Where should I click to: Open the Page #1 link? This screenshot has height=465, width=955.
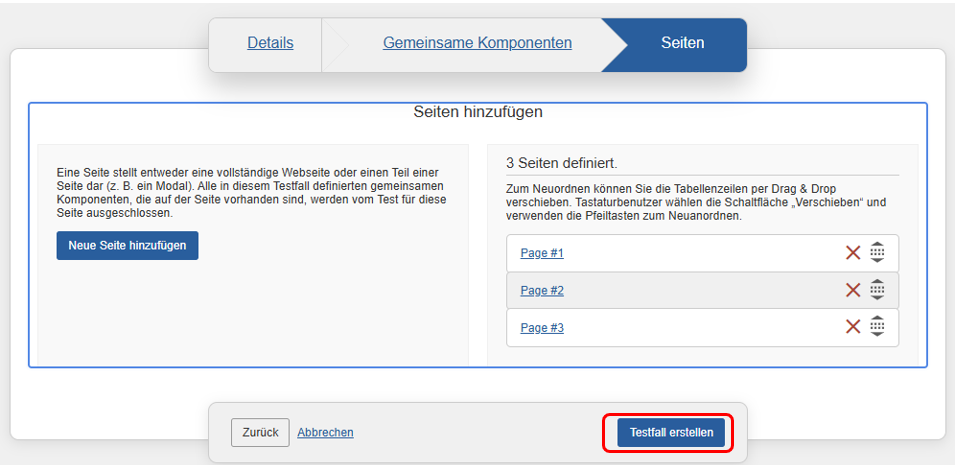point(542,253)
